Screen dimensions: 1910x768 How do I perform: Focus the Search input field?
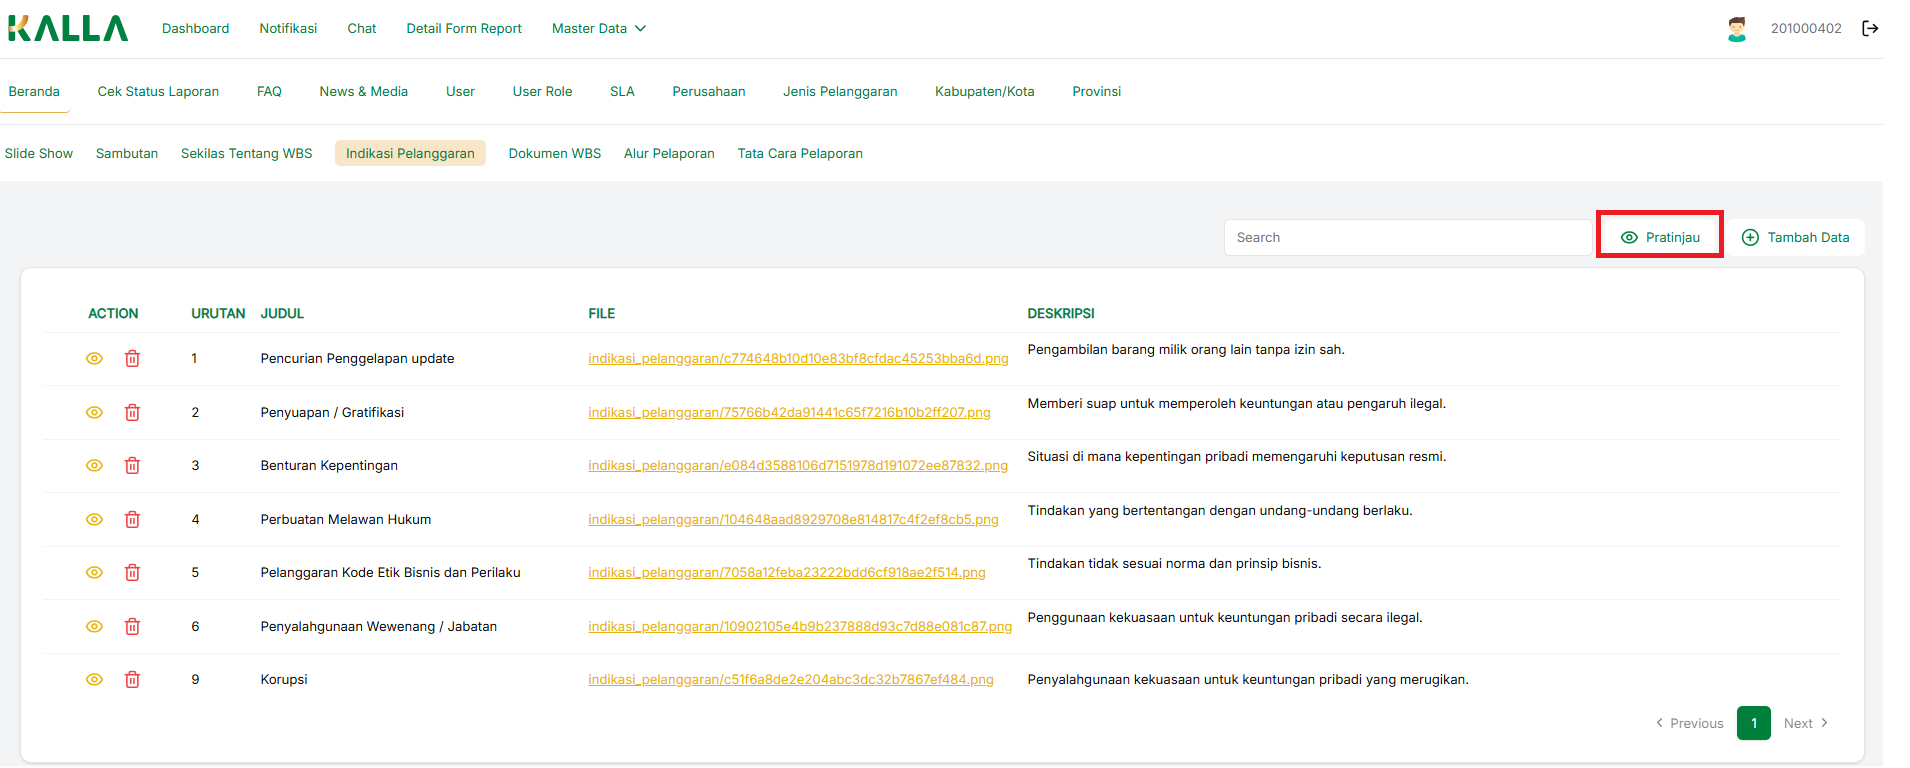tap(1407, 238)
